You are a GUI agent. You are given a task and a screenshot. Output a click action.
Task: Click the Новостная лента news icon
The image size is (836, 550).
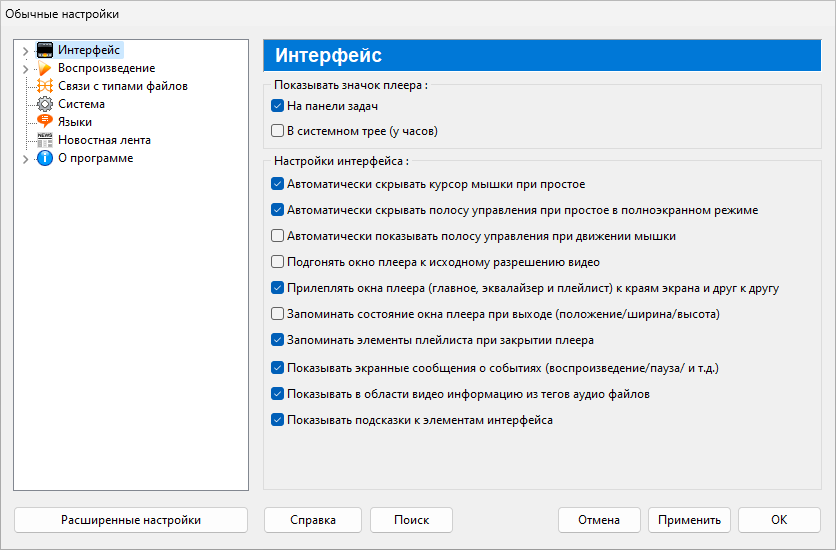(44, 140)
